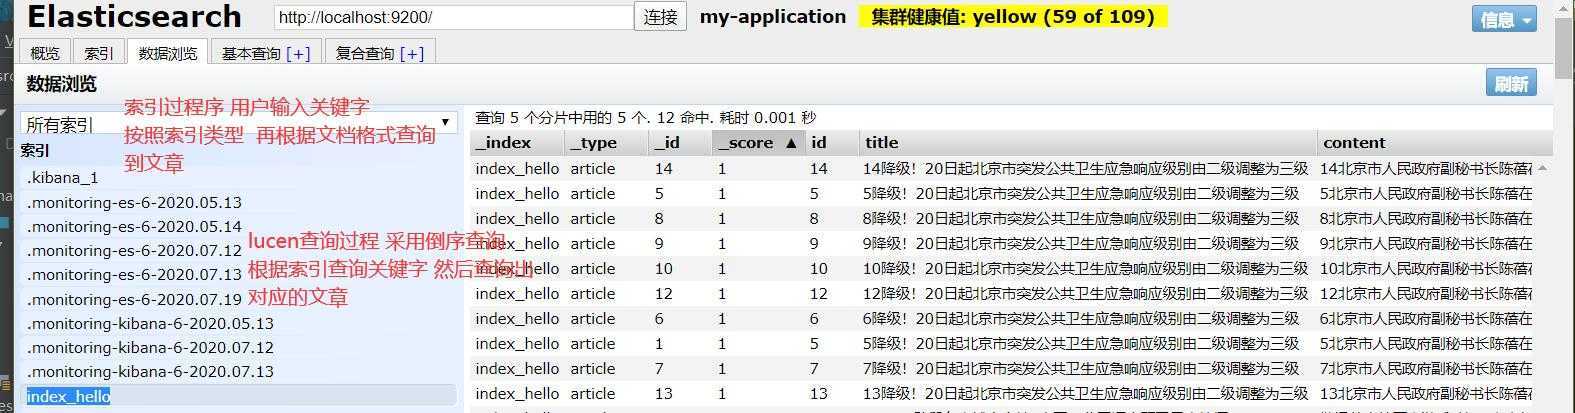Switch to the 概览 tab

tap(45, 53)
